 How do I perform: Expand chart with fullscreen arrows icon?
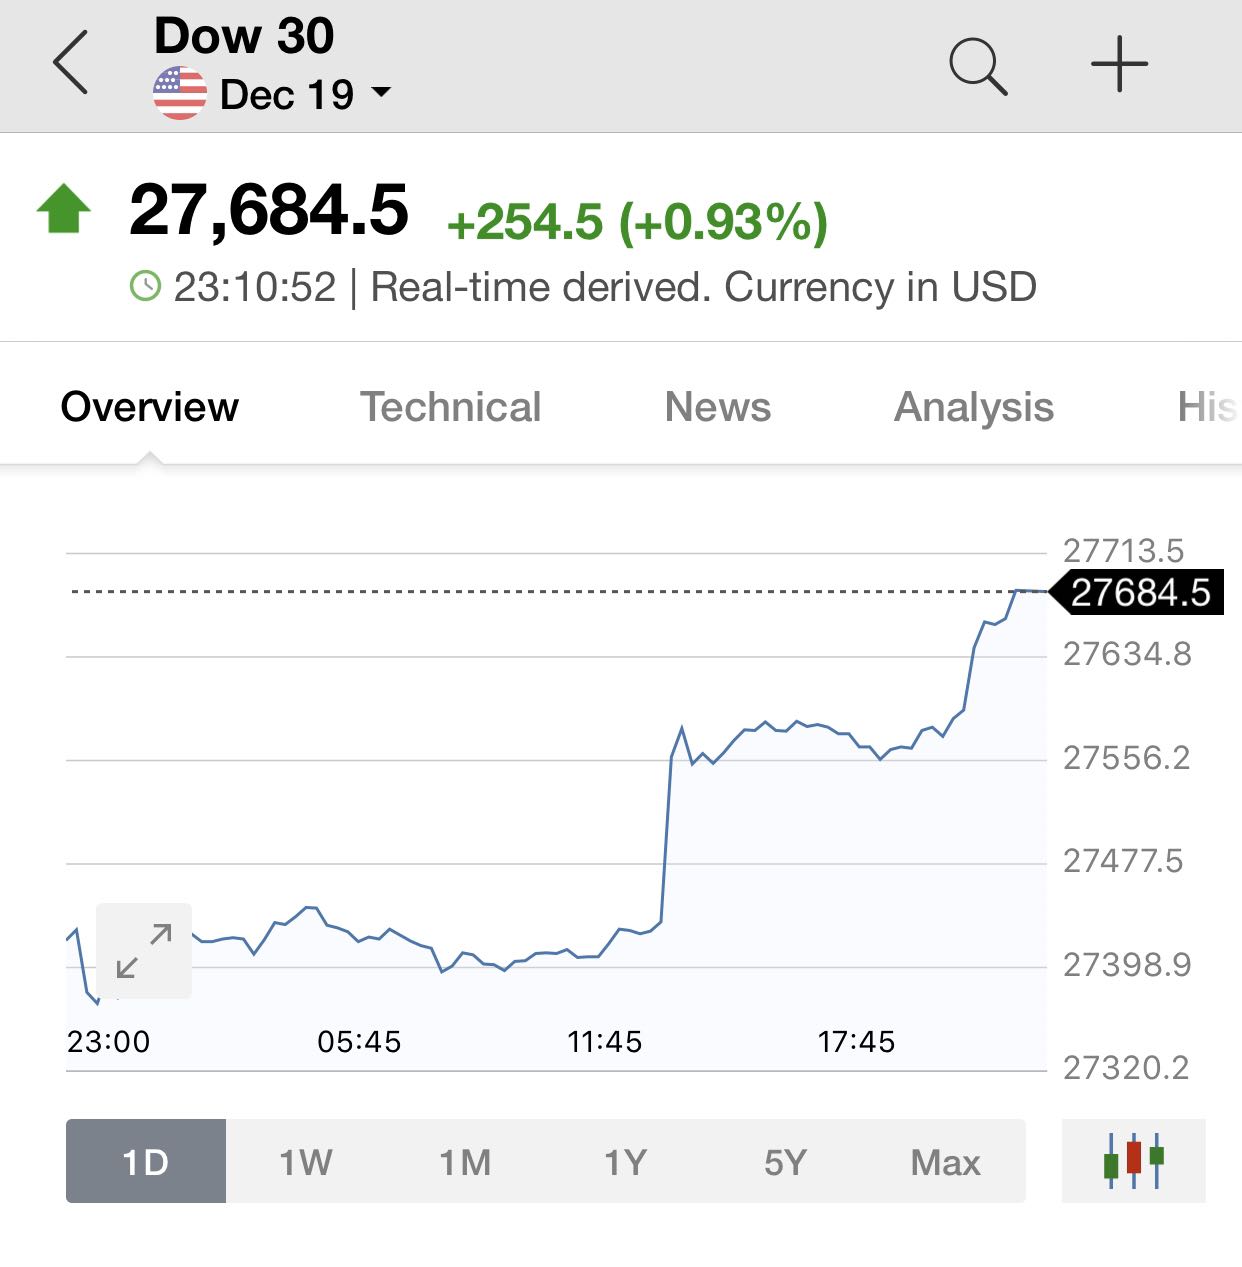click(144, 951)
